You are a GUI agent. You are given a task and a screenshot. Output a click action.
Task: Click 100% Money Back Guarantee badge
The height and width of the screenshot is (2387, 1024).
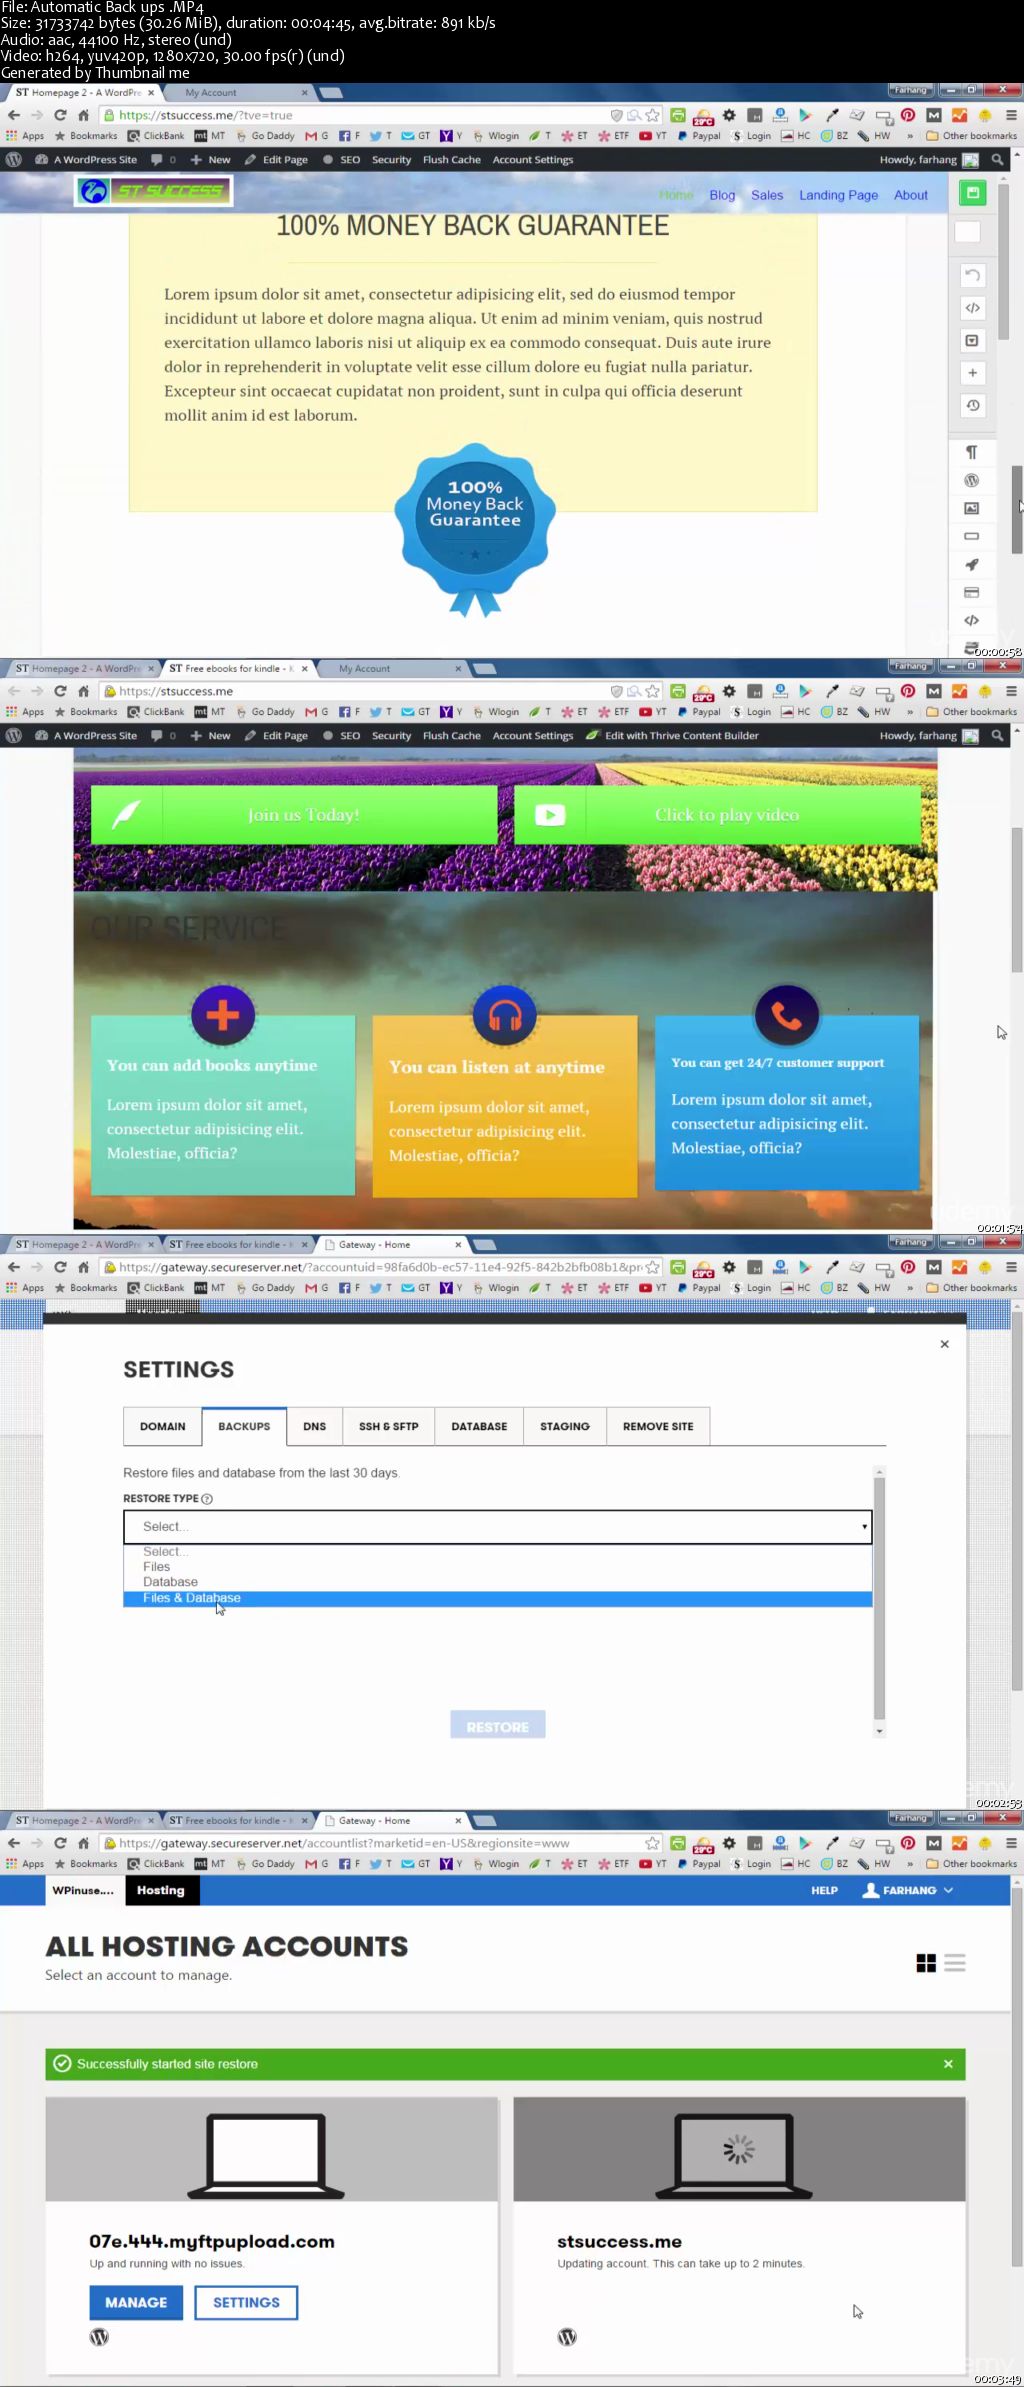point(475,529)
